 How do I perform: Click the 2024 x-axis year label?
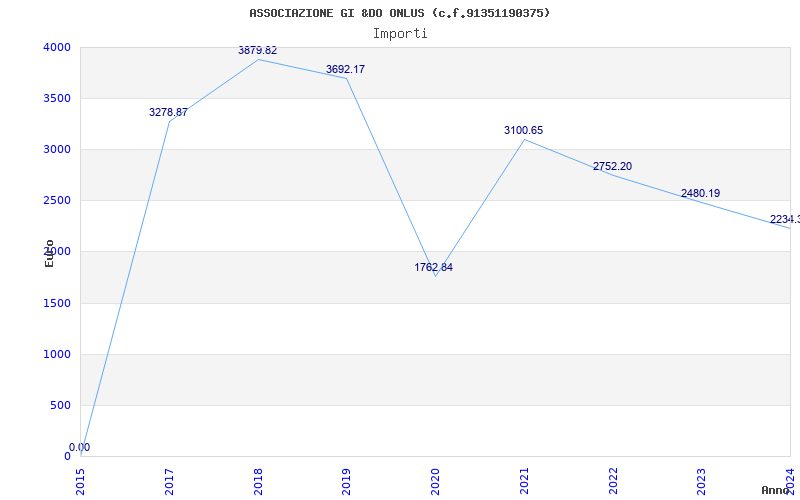coord(790,481)
